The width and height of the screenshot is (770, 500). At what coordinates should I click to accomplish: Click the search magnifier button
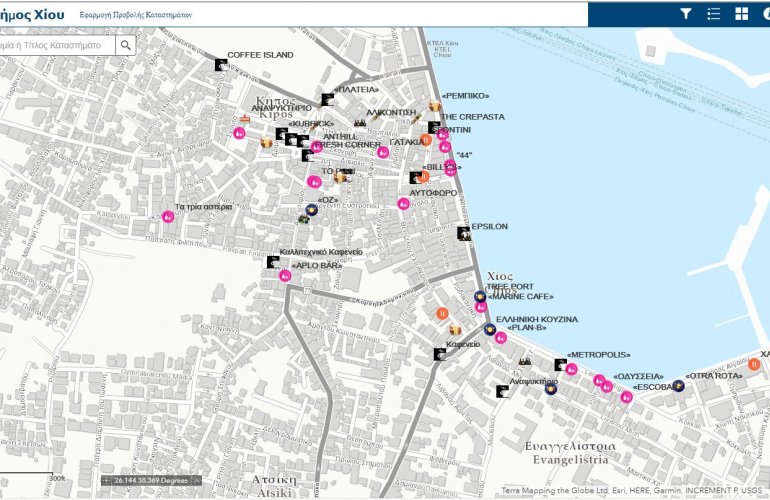(x=126, y=45)
